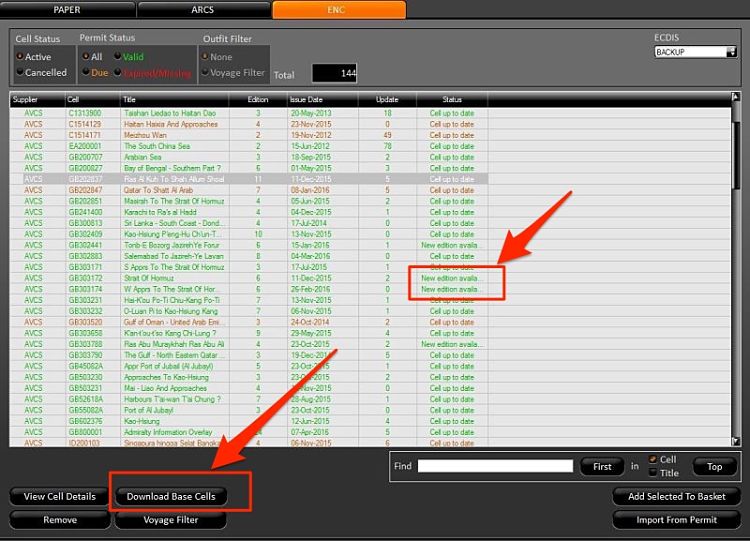Screen dimensions: 750x541
Task: Click in the Find text field
Action: pos(494,467)
